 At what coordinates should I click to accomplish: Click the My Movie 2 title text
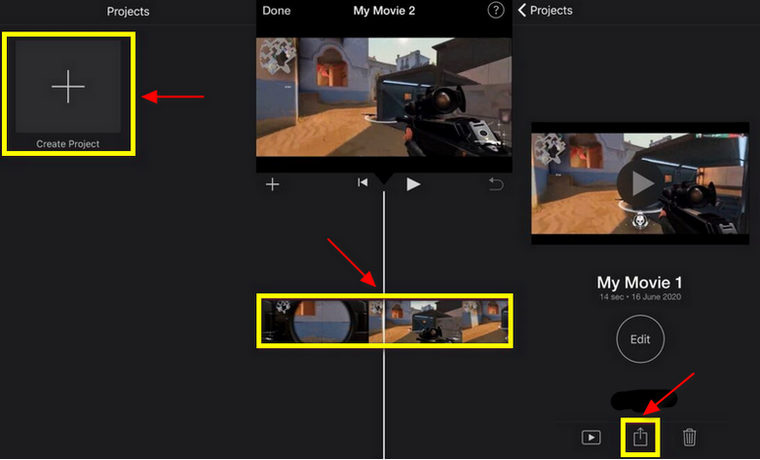click(384, 11)
